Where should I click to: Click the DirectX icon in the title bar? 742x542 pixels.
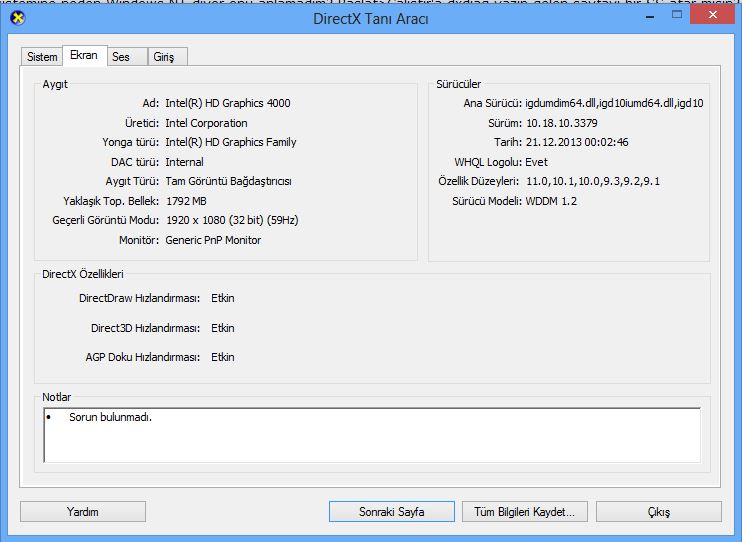pyautogui.click(x=18, y=18)
